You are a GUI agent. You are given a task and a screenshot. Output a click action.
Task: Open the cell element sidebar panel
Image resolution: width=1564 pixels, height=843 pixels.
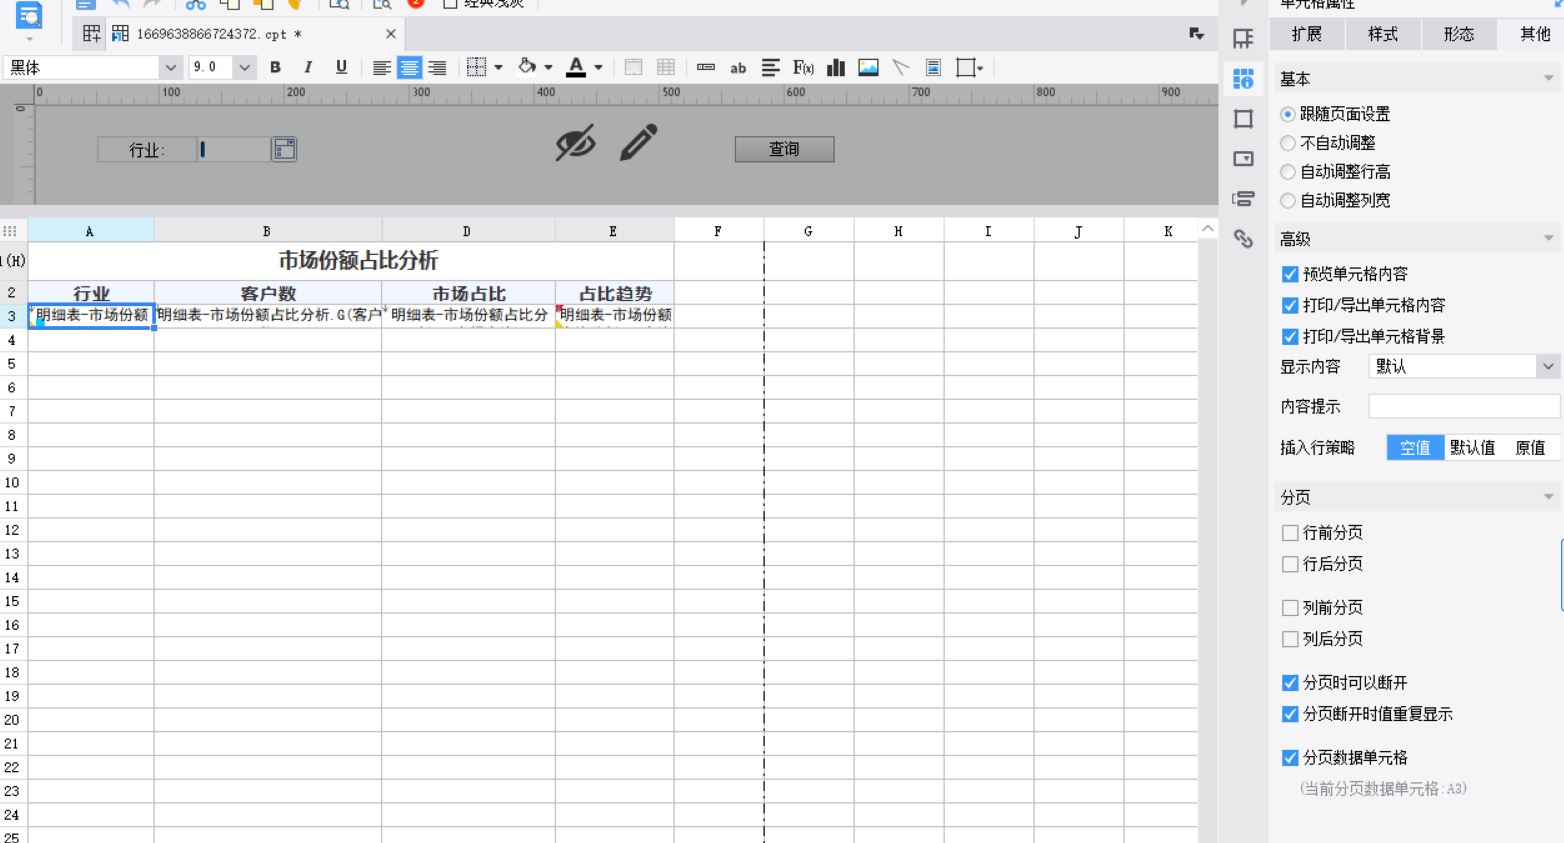point(1243,39)
